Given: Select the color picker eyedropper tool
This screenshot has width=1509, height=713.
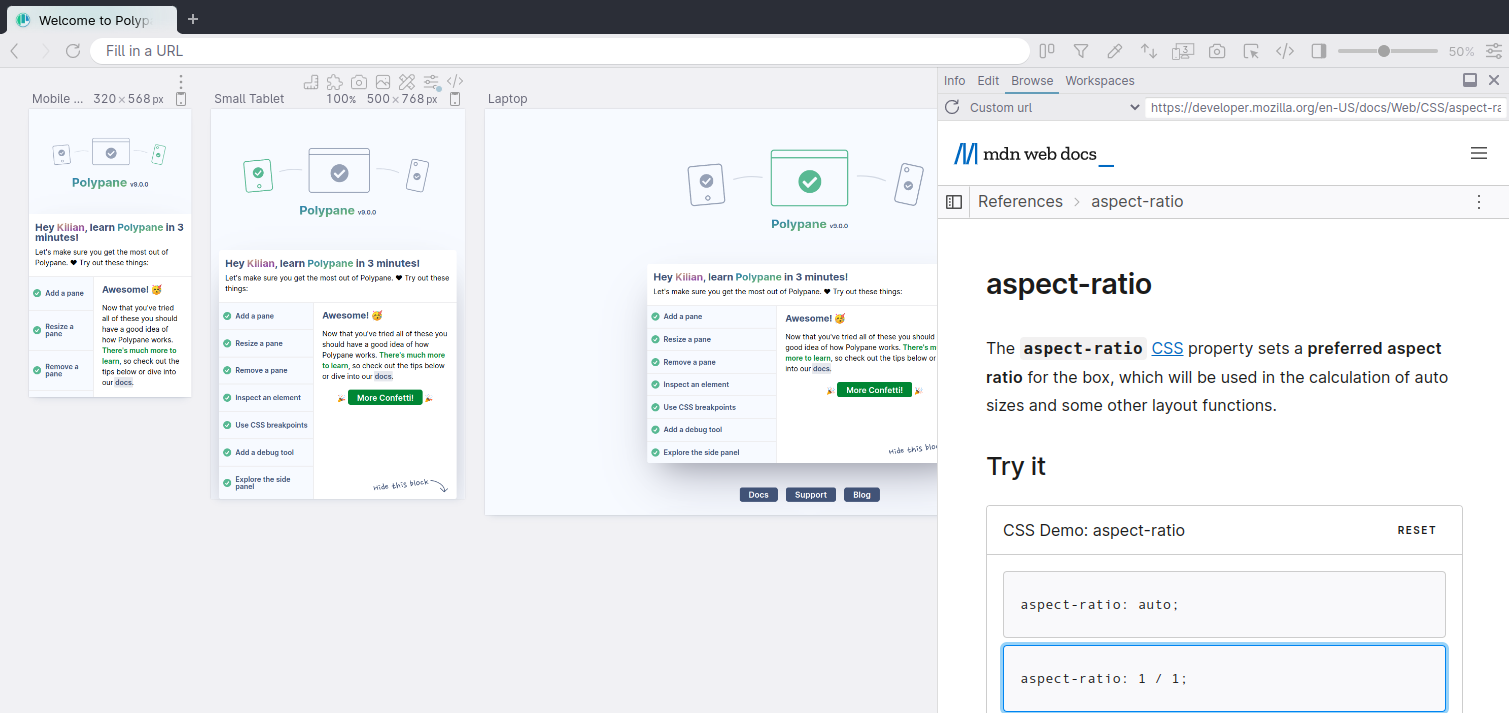Looking at the screenshot, I should pos(1114,51).
